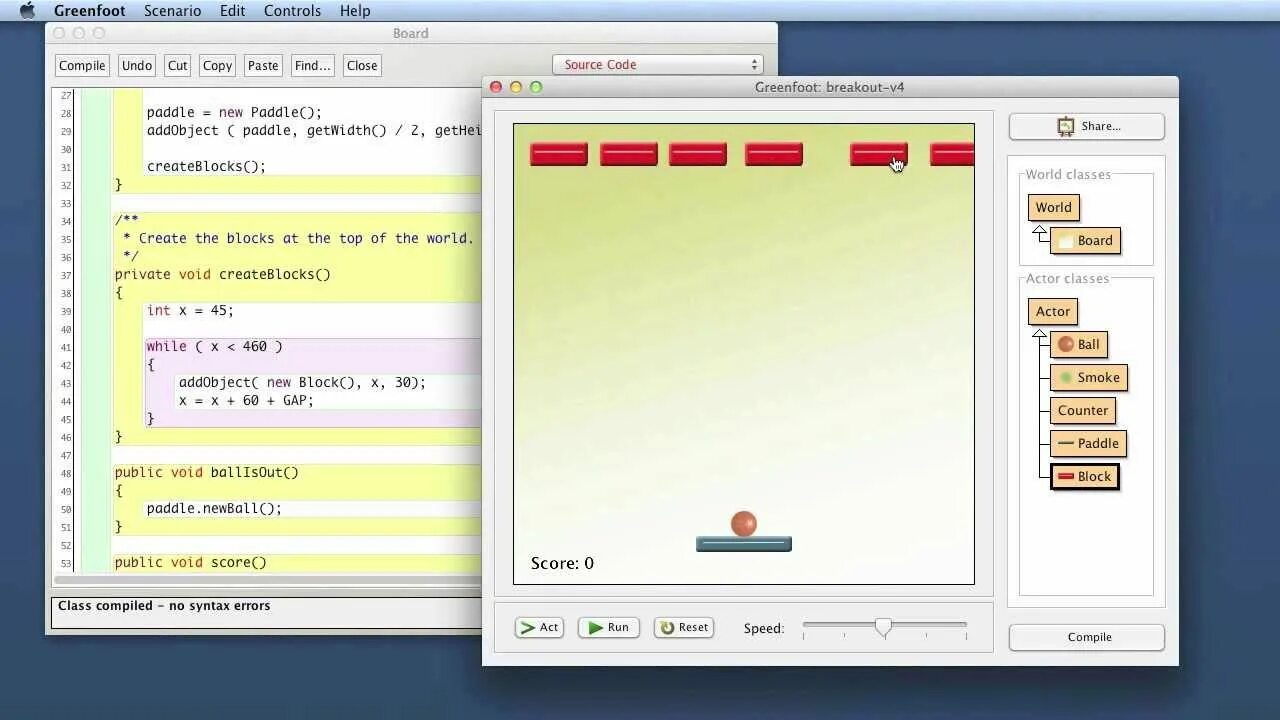The height and width of the screenshot is (720, 1280).
Task: Open the Scenario menu
Action: 172,11
